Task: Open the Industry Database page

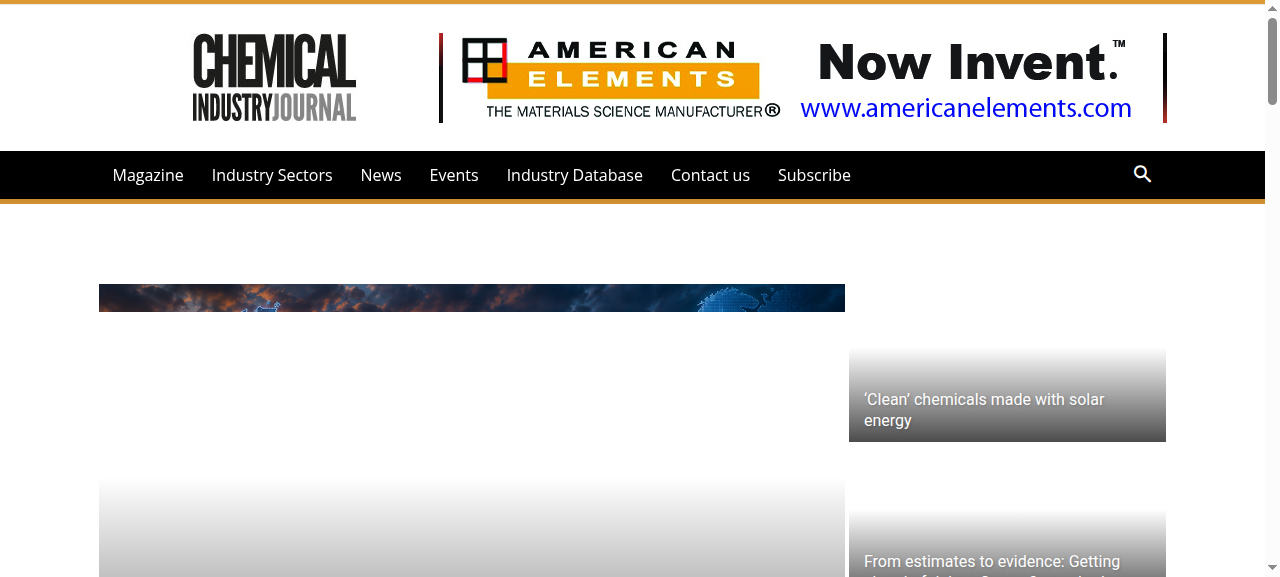Action: [x=575, y=175]
